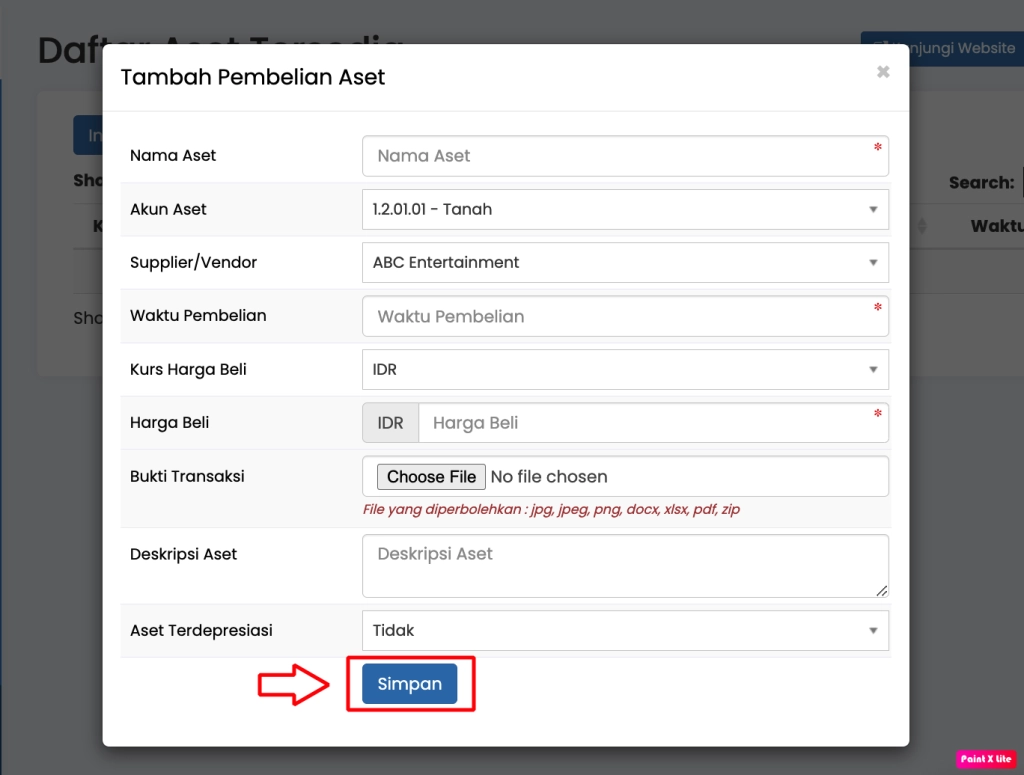The height and width of the screenshot is (775, 1024).
Task: Focus the Waktu Pembelian input
Action: pyautogui.click(x=624, y=317)
